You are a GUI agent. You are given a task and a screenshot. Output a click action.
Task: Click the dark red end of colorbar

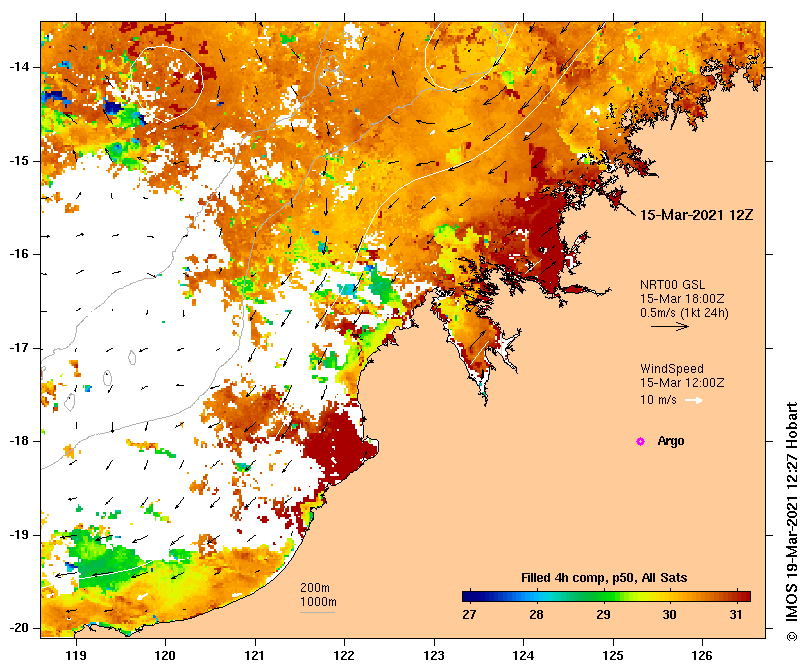tap(745, 597)
